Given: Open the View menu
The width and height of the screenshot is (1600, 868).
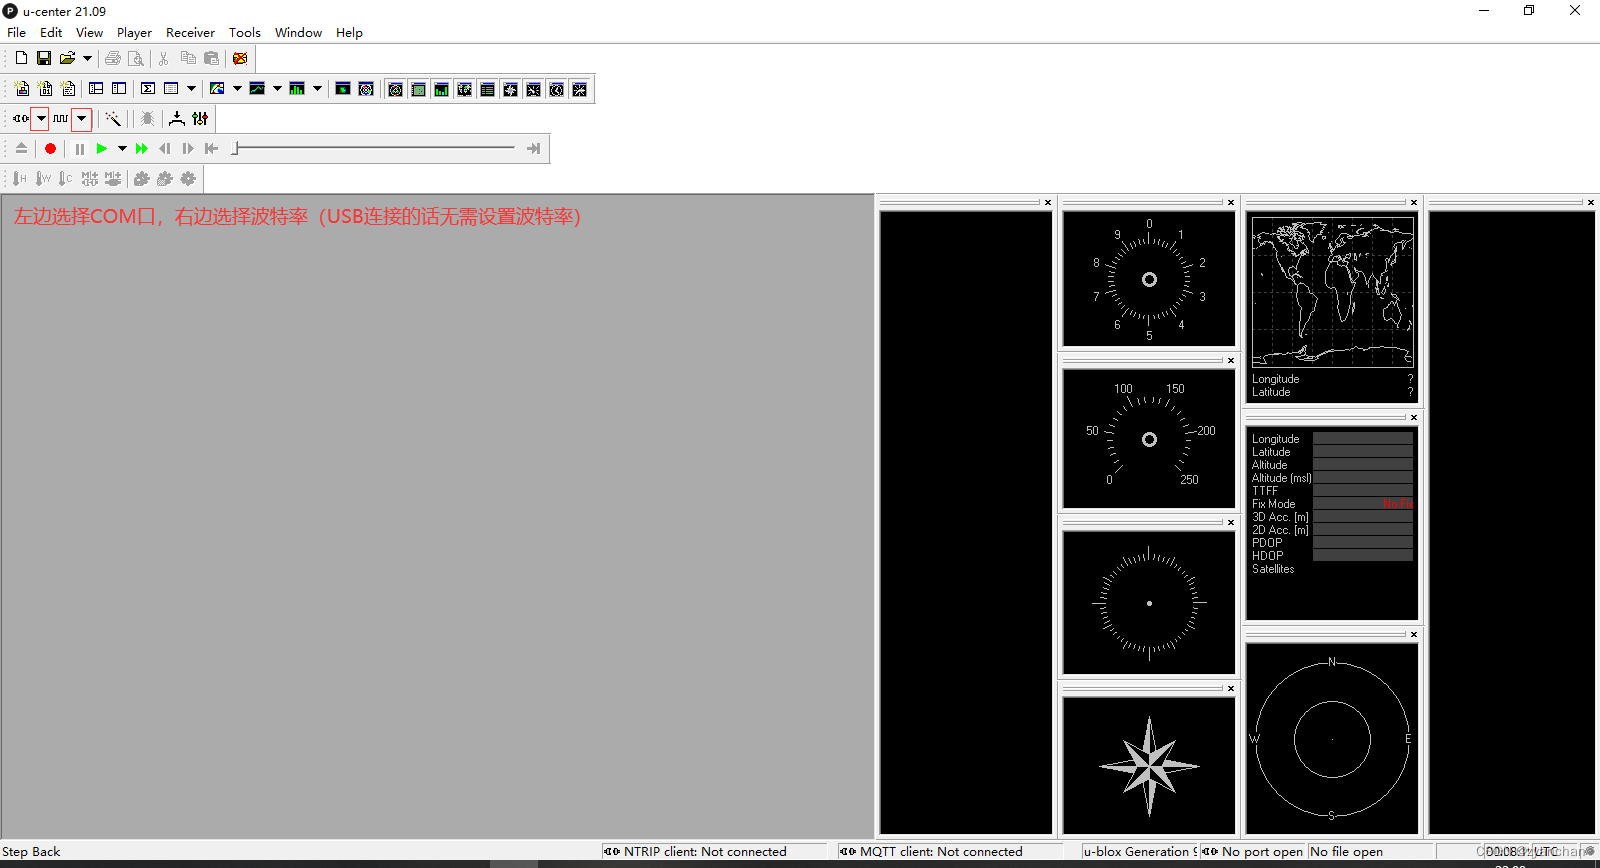Looking at the screenshot, I should pyautogui.click(x=90, y=33).
